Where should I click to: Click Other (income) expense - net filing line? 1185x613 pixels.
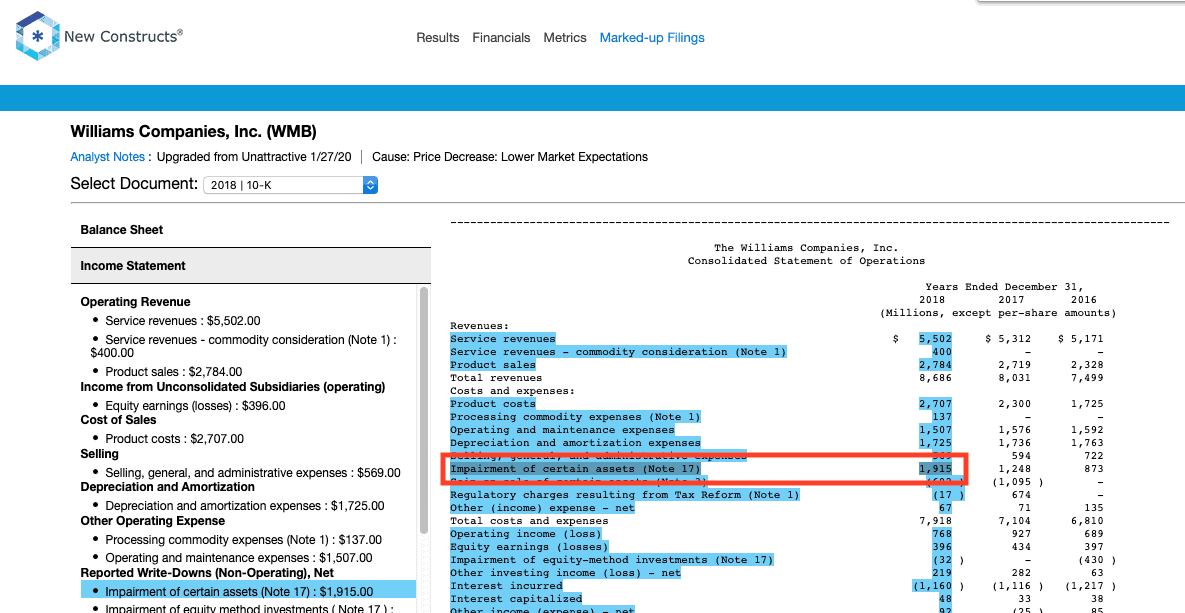(543, 508)
